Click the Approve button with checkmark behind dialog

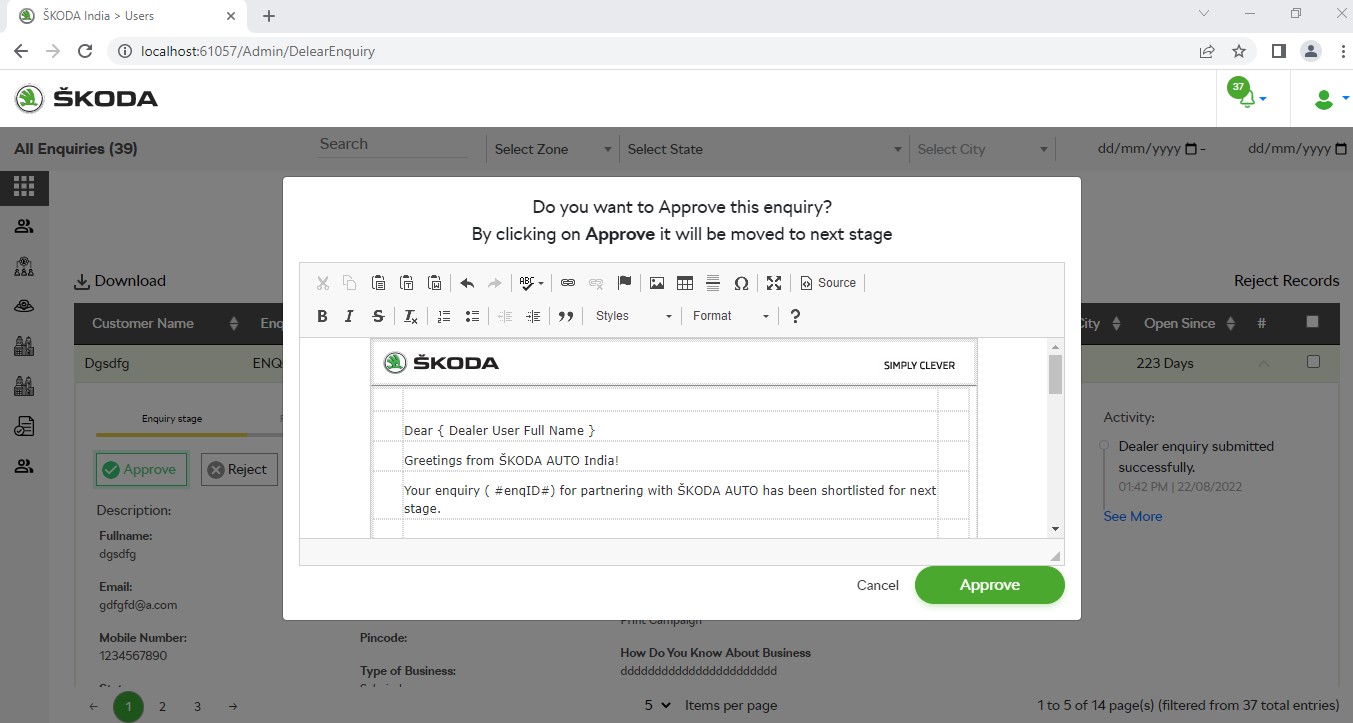click(141, 469)
